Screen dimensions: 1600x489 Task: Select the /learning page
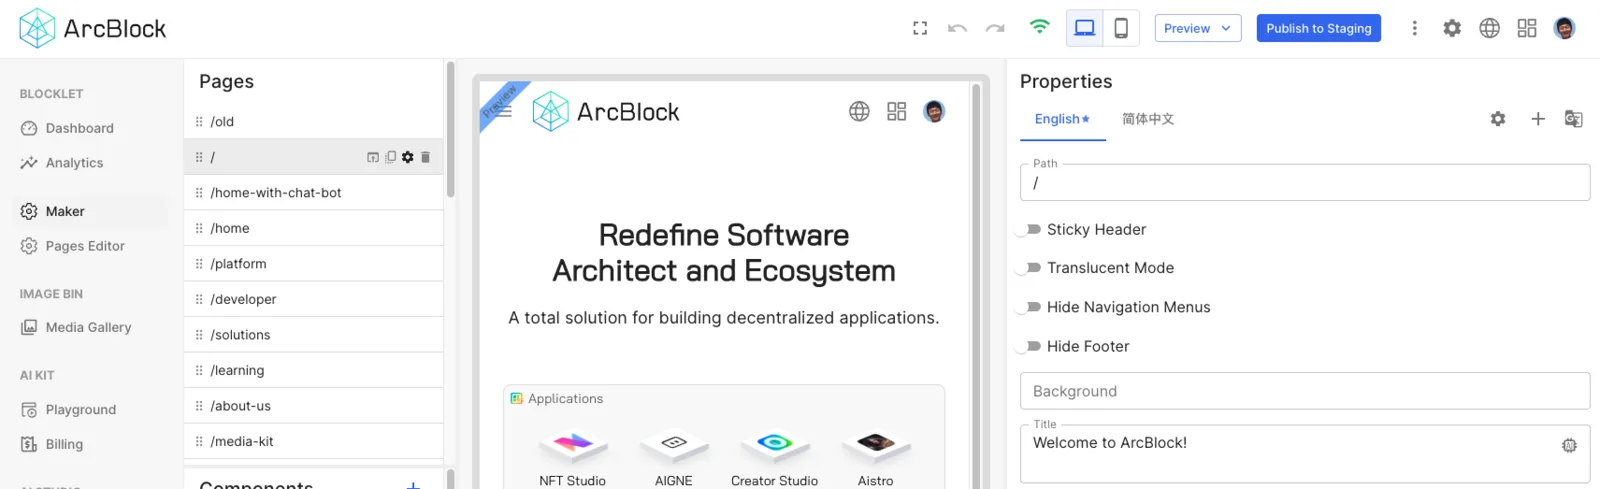313,370
